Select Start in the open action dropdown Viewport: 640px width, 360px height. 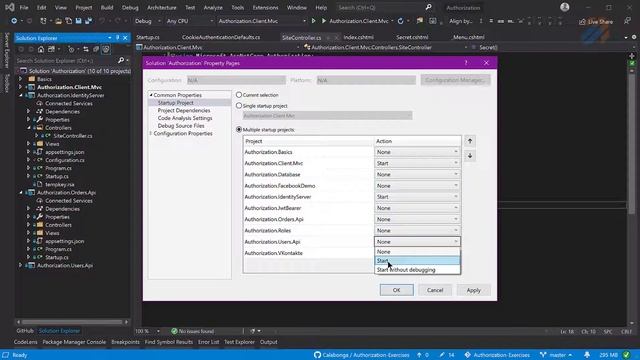(x=417, y=260)
